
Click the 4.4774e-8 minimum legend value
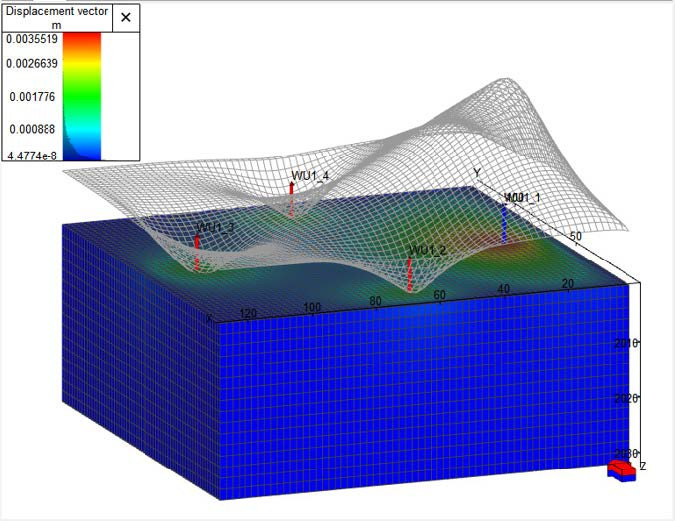(32, 154)
